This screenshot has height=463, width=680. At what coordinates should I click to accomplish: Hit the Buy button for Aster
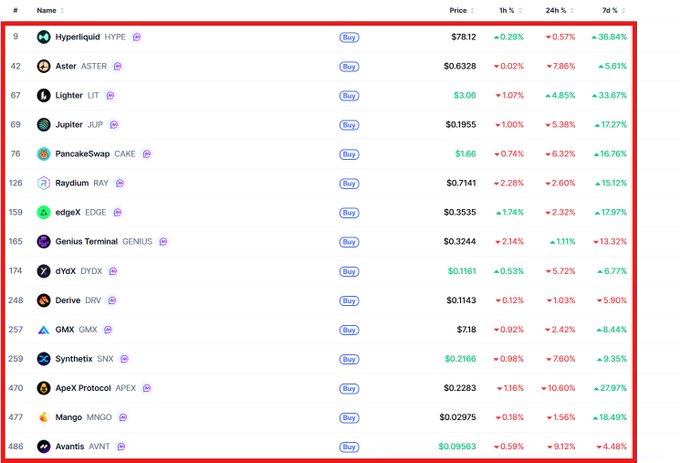tap(349, 67)
